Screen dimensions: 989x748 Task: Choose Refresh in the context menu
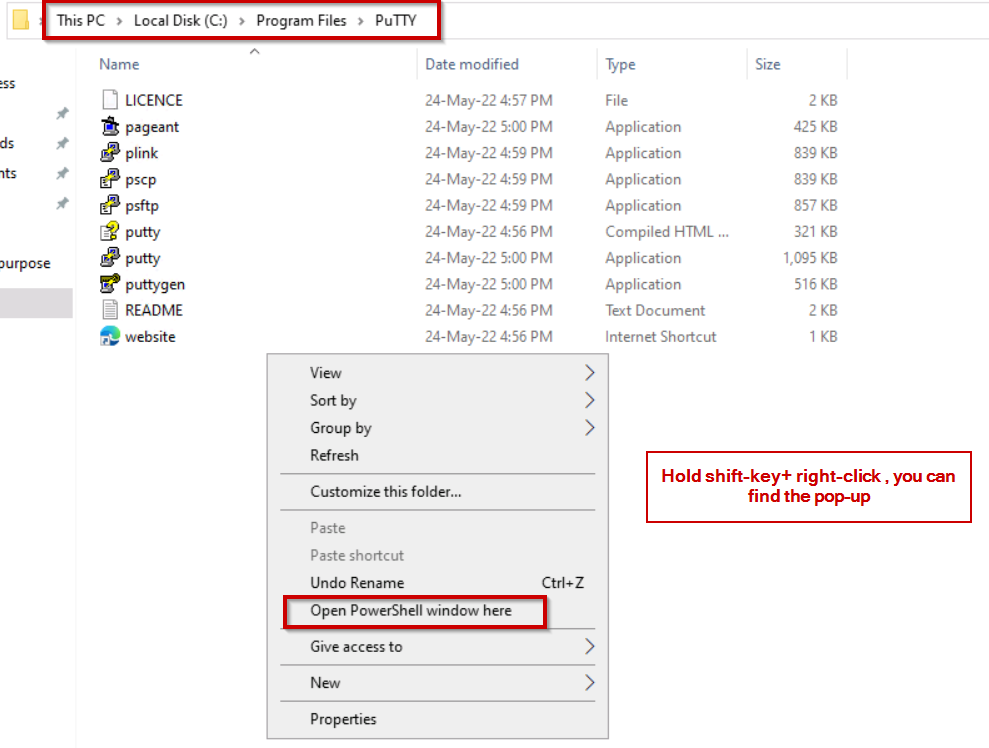(437, 455)
